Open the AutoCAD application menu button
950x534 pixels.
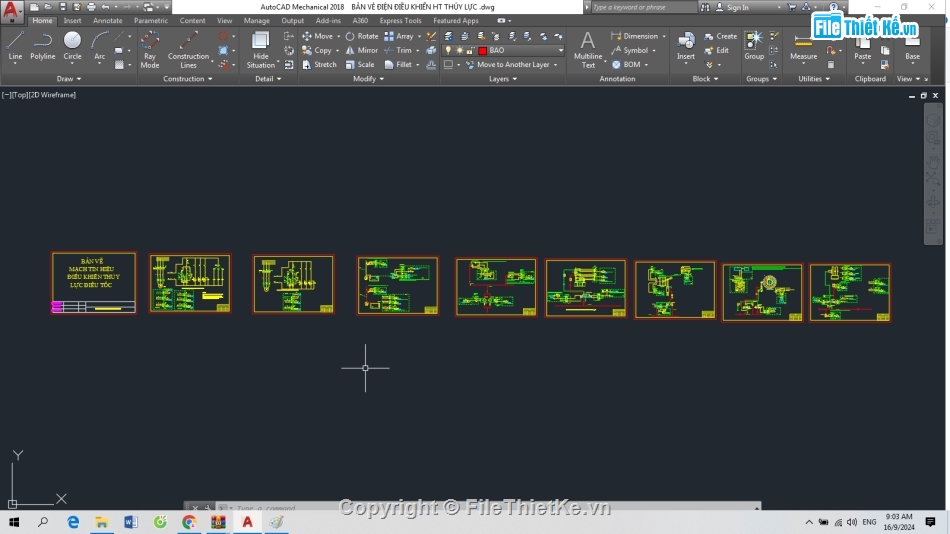pos(11,11)
